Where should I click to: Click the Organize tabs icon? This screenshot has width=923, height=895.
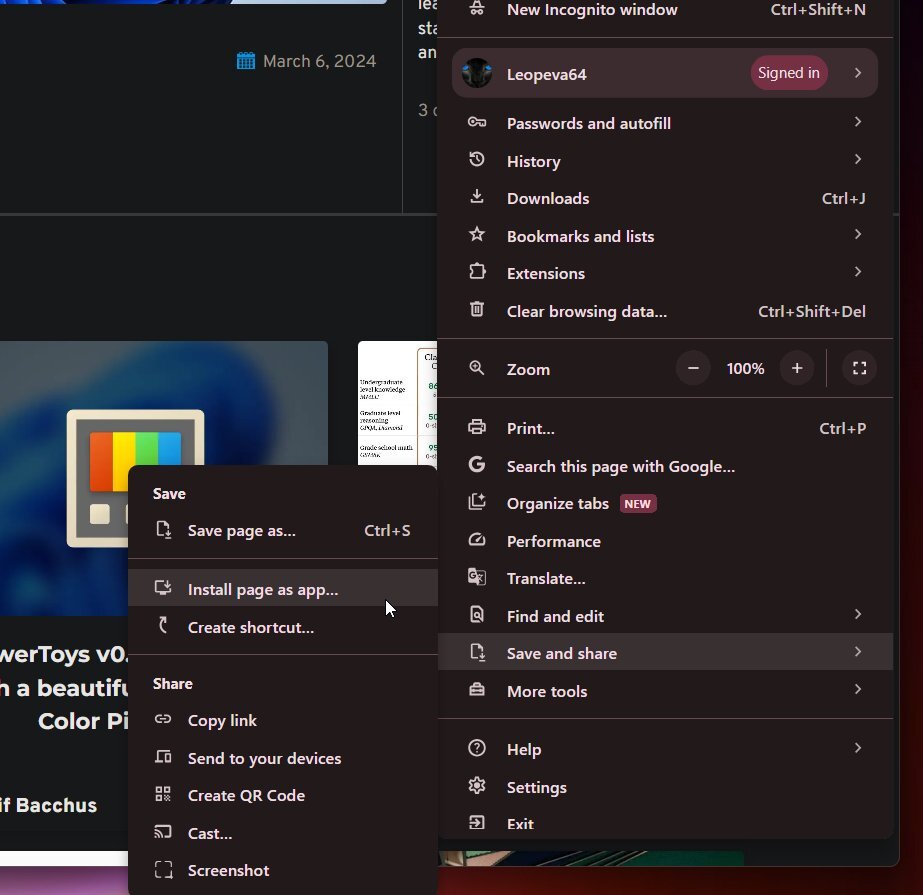click(x=477, y=502)
